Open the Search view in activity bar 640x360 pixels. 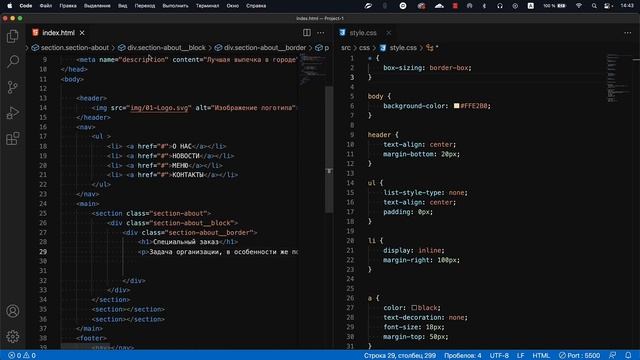click(13, 62)
